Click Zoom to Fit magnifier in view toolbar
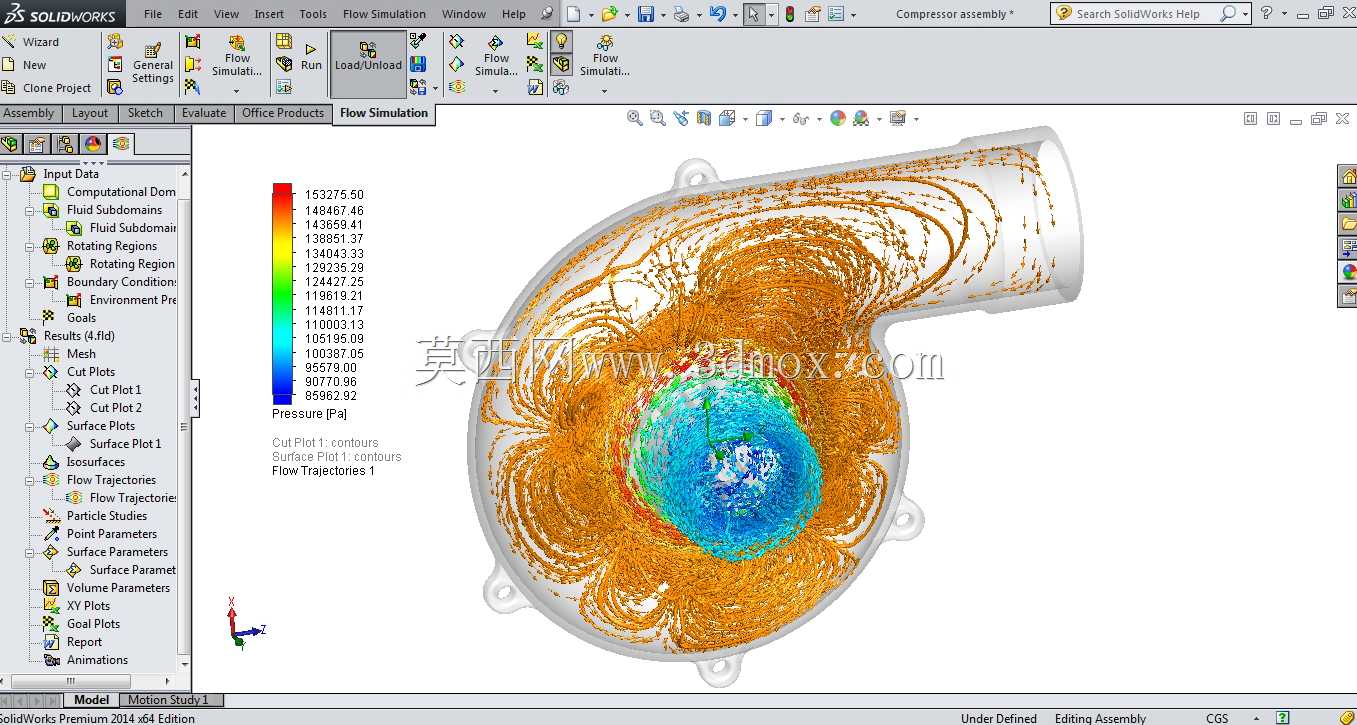 pyautogui.click(x=634, y=118)
